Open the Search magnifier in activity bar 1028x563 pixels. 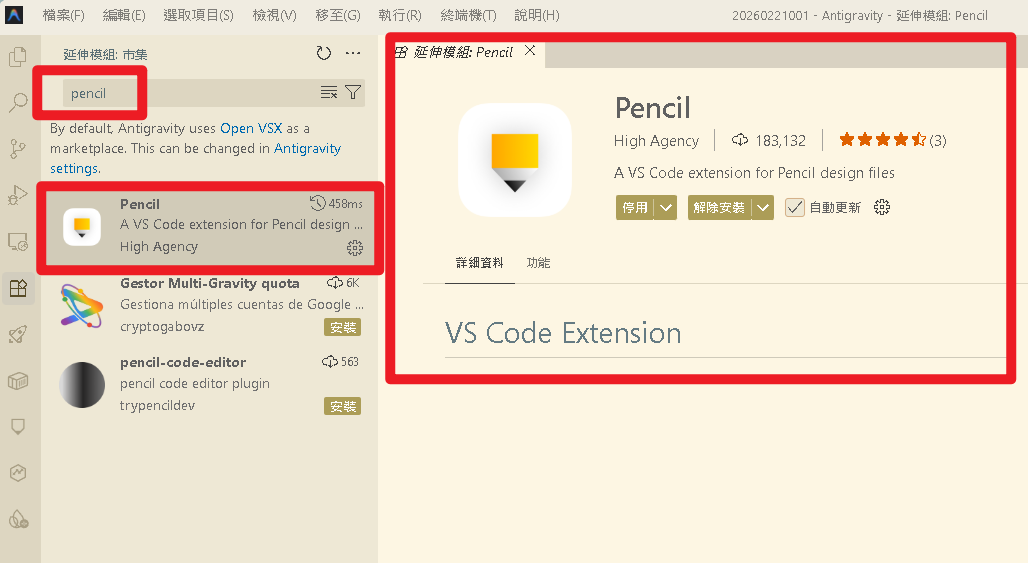coord(18,102)
